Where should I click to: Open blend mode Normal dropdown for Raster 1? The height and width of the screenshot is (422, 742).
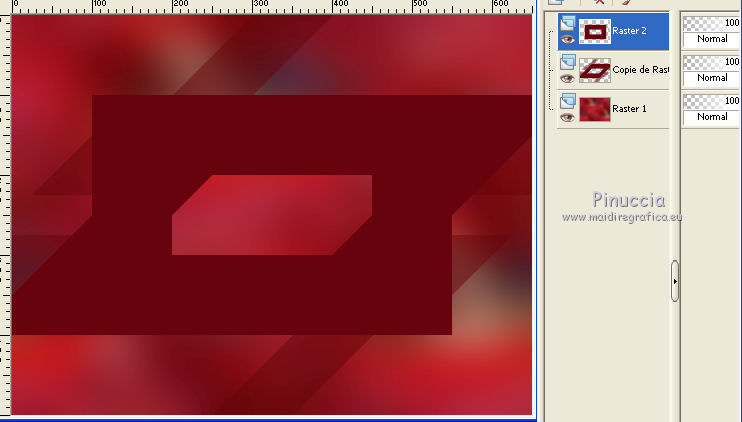[x=711, y=117]
